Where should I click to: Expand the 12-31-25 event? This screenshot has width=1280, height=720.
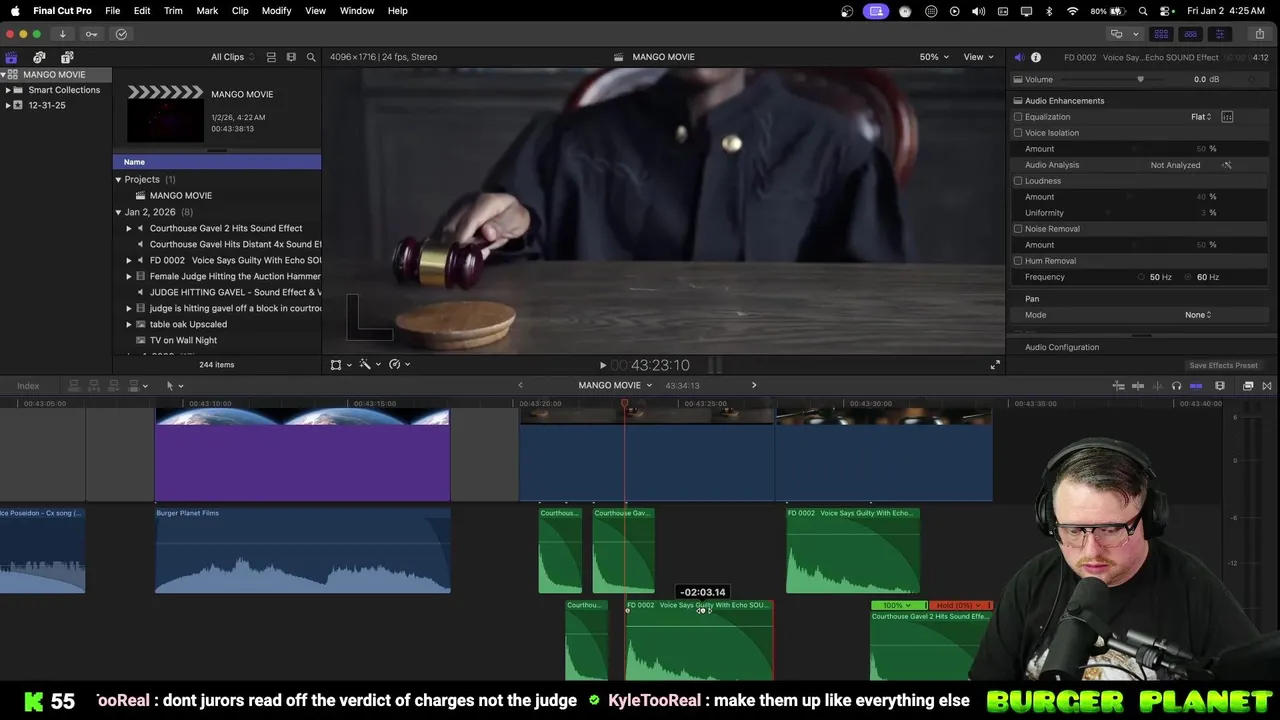(8, 105)
